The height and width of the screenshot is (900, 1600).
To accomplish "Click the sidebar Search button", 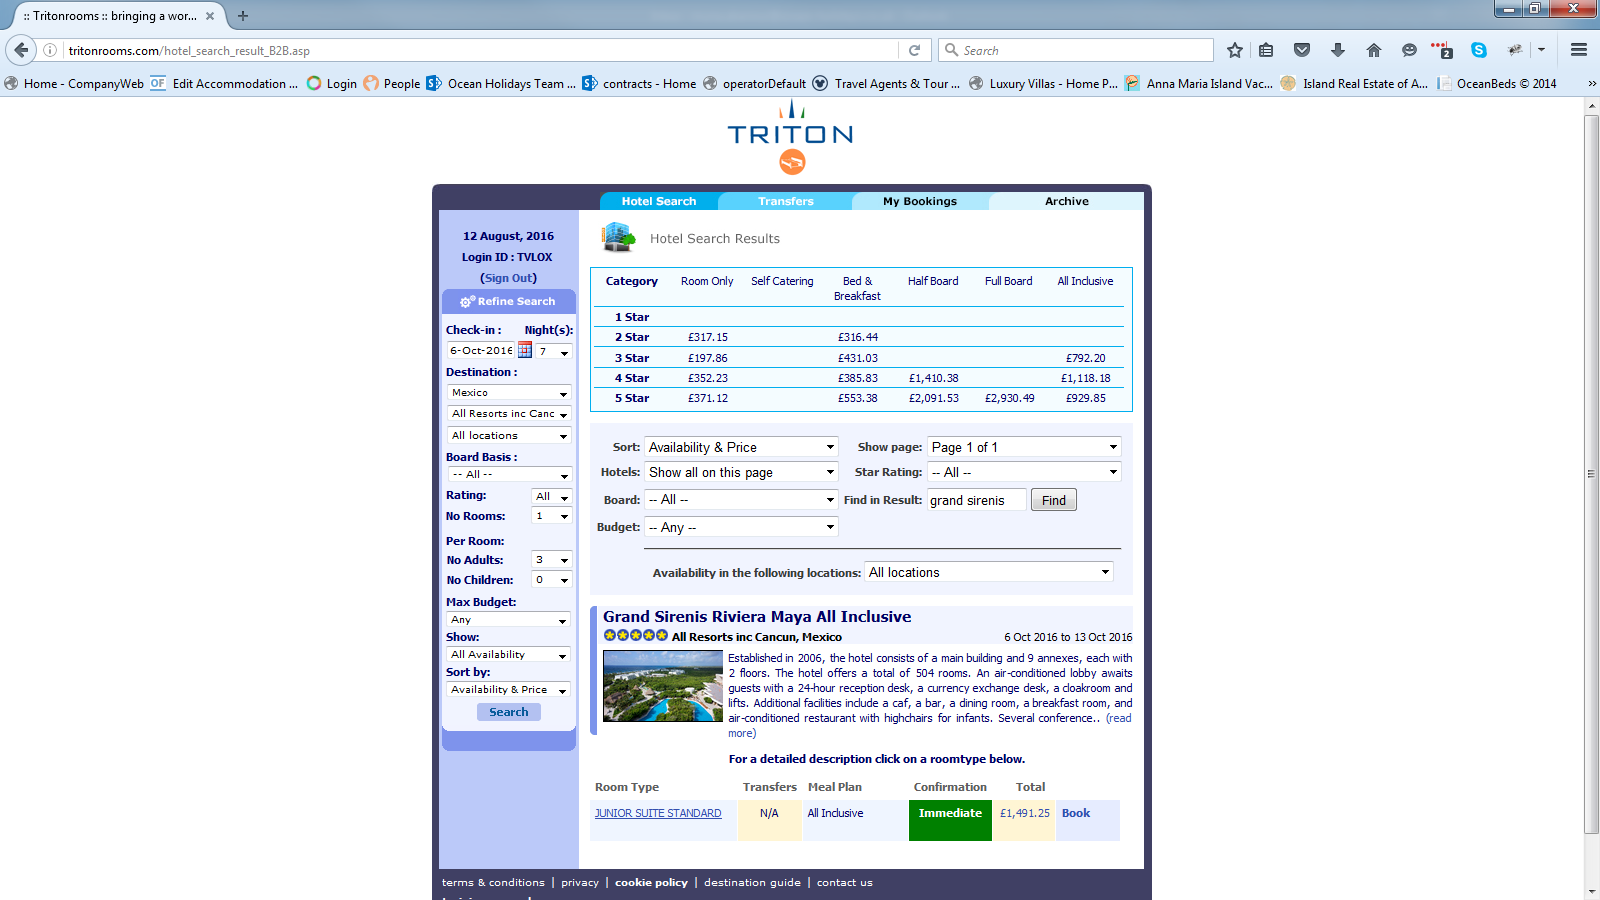I will tap(509, 712).
